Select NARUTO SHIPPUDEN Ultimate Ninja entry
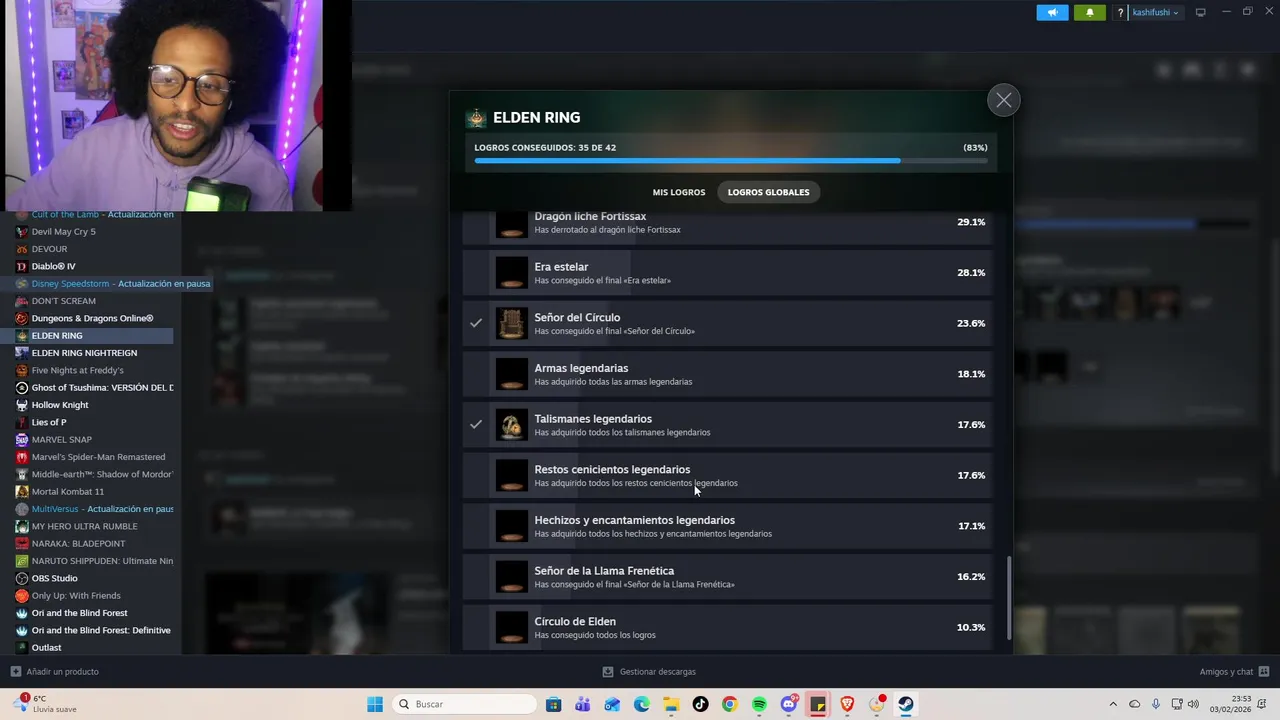 coord(102,561)
